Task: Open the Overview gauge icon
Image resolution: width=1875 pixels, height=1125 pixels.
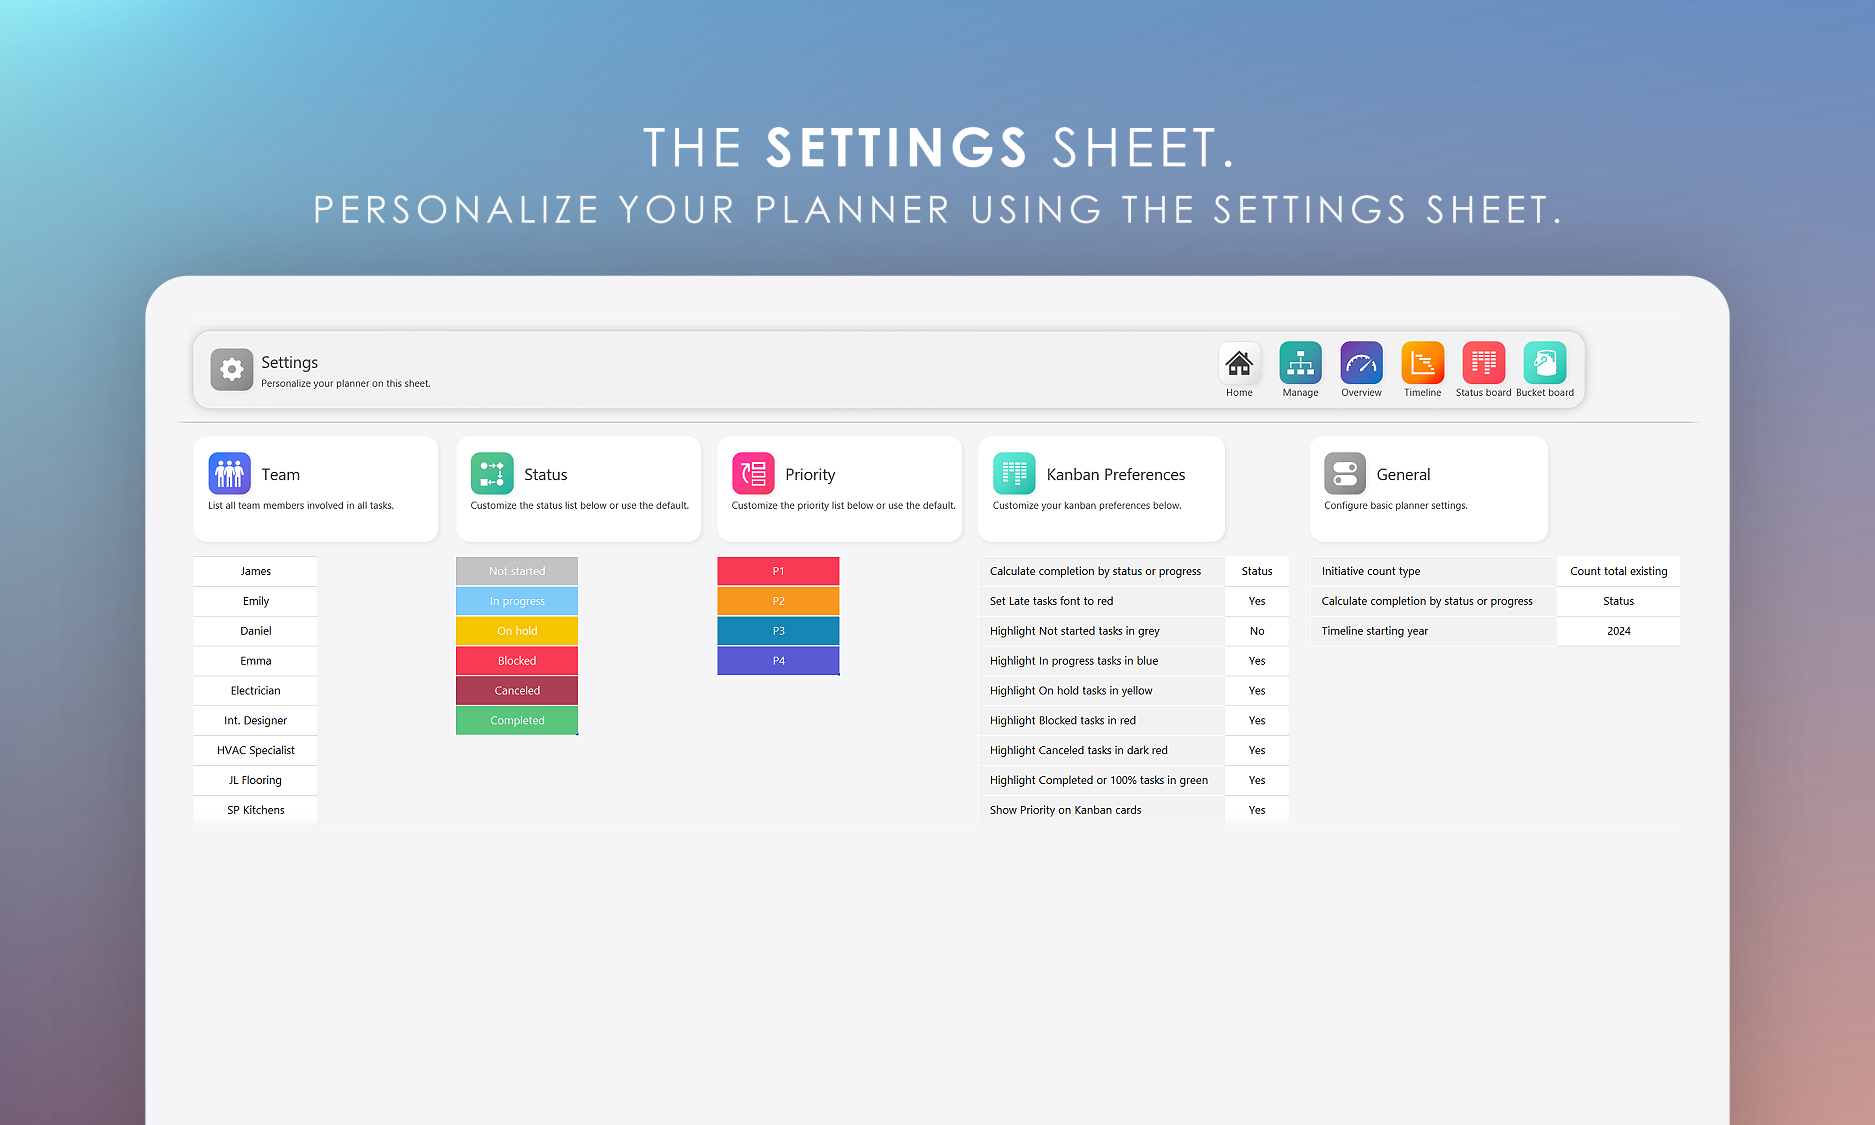Action: pyautogui.click(x=1361, y=363)
